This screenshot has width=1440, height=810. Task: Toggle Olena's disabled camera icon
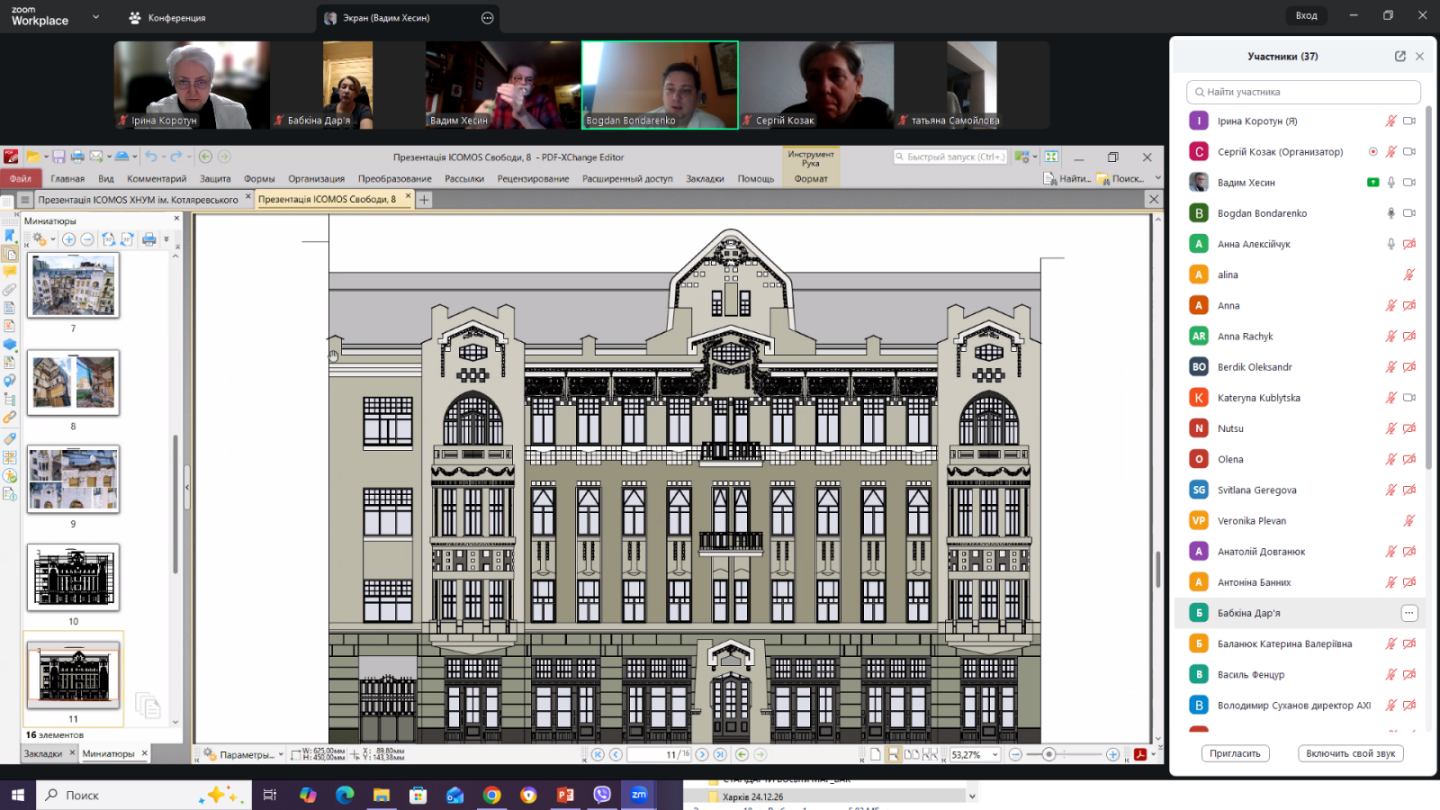pos(1409,459)
